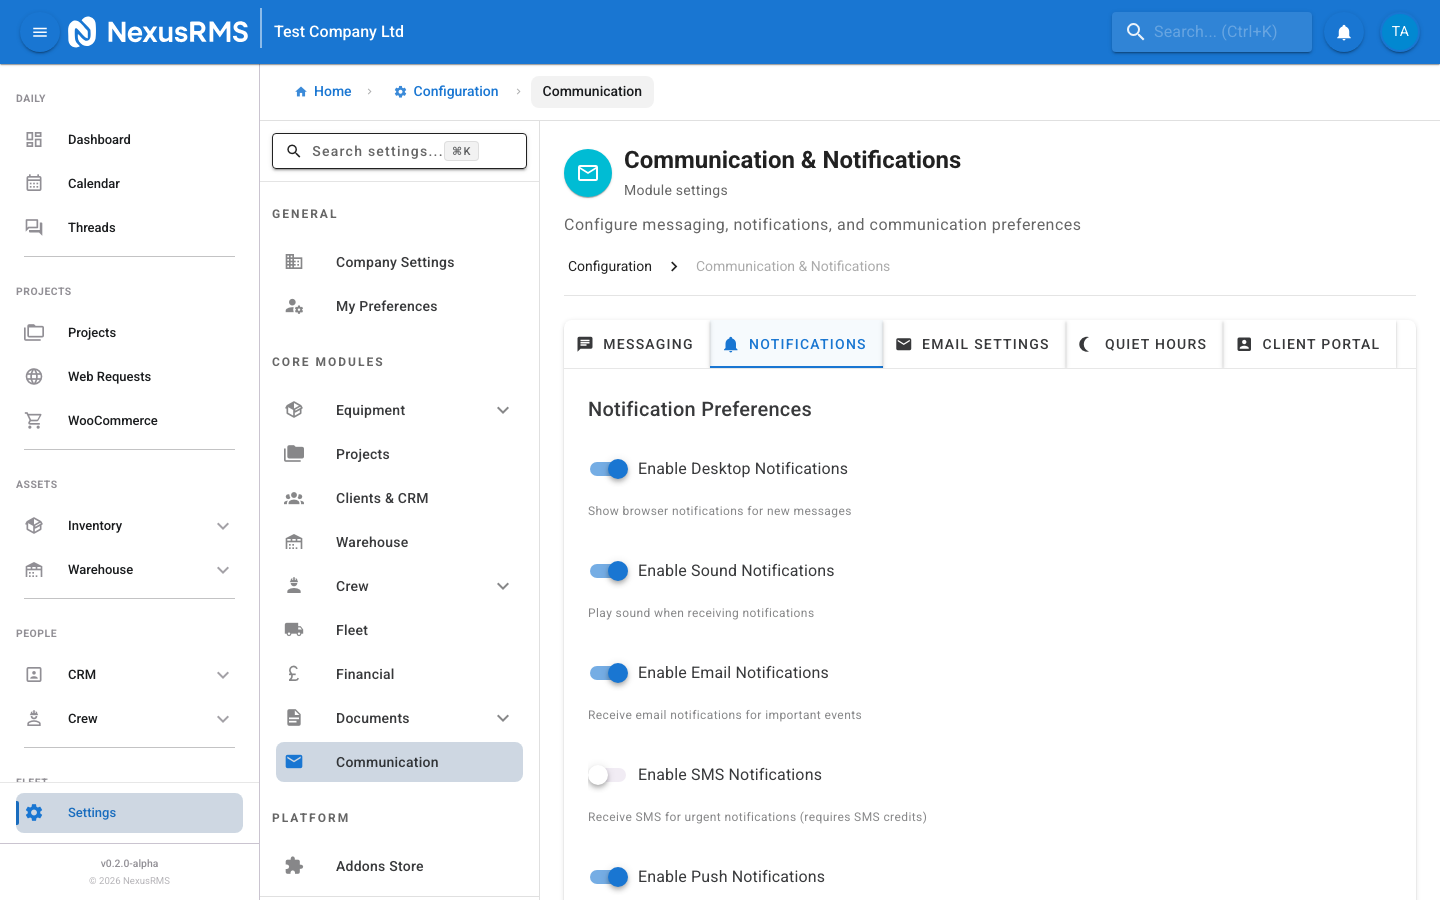Open the Configuration breadcrumb link
This screenshot has height=900, width=1440.
tap(446, 91)
